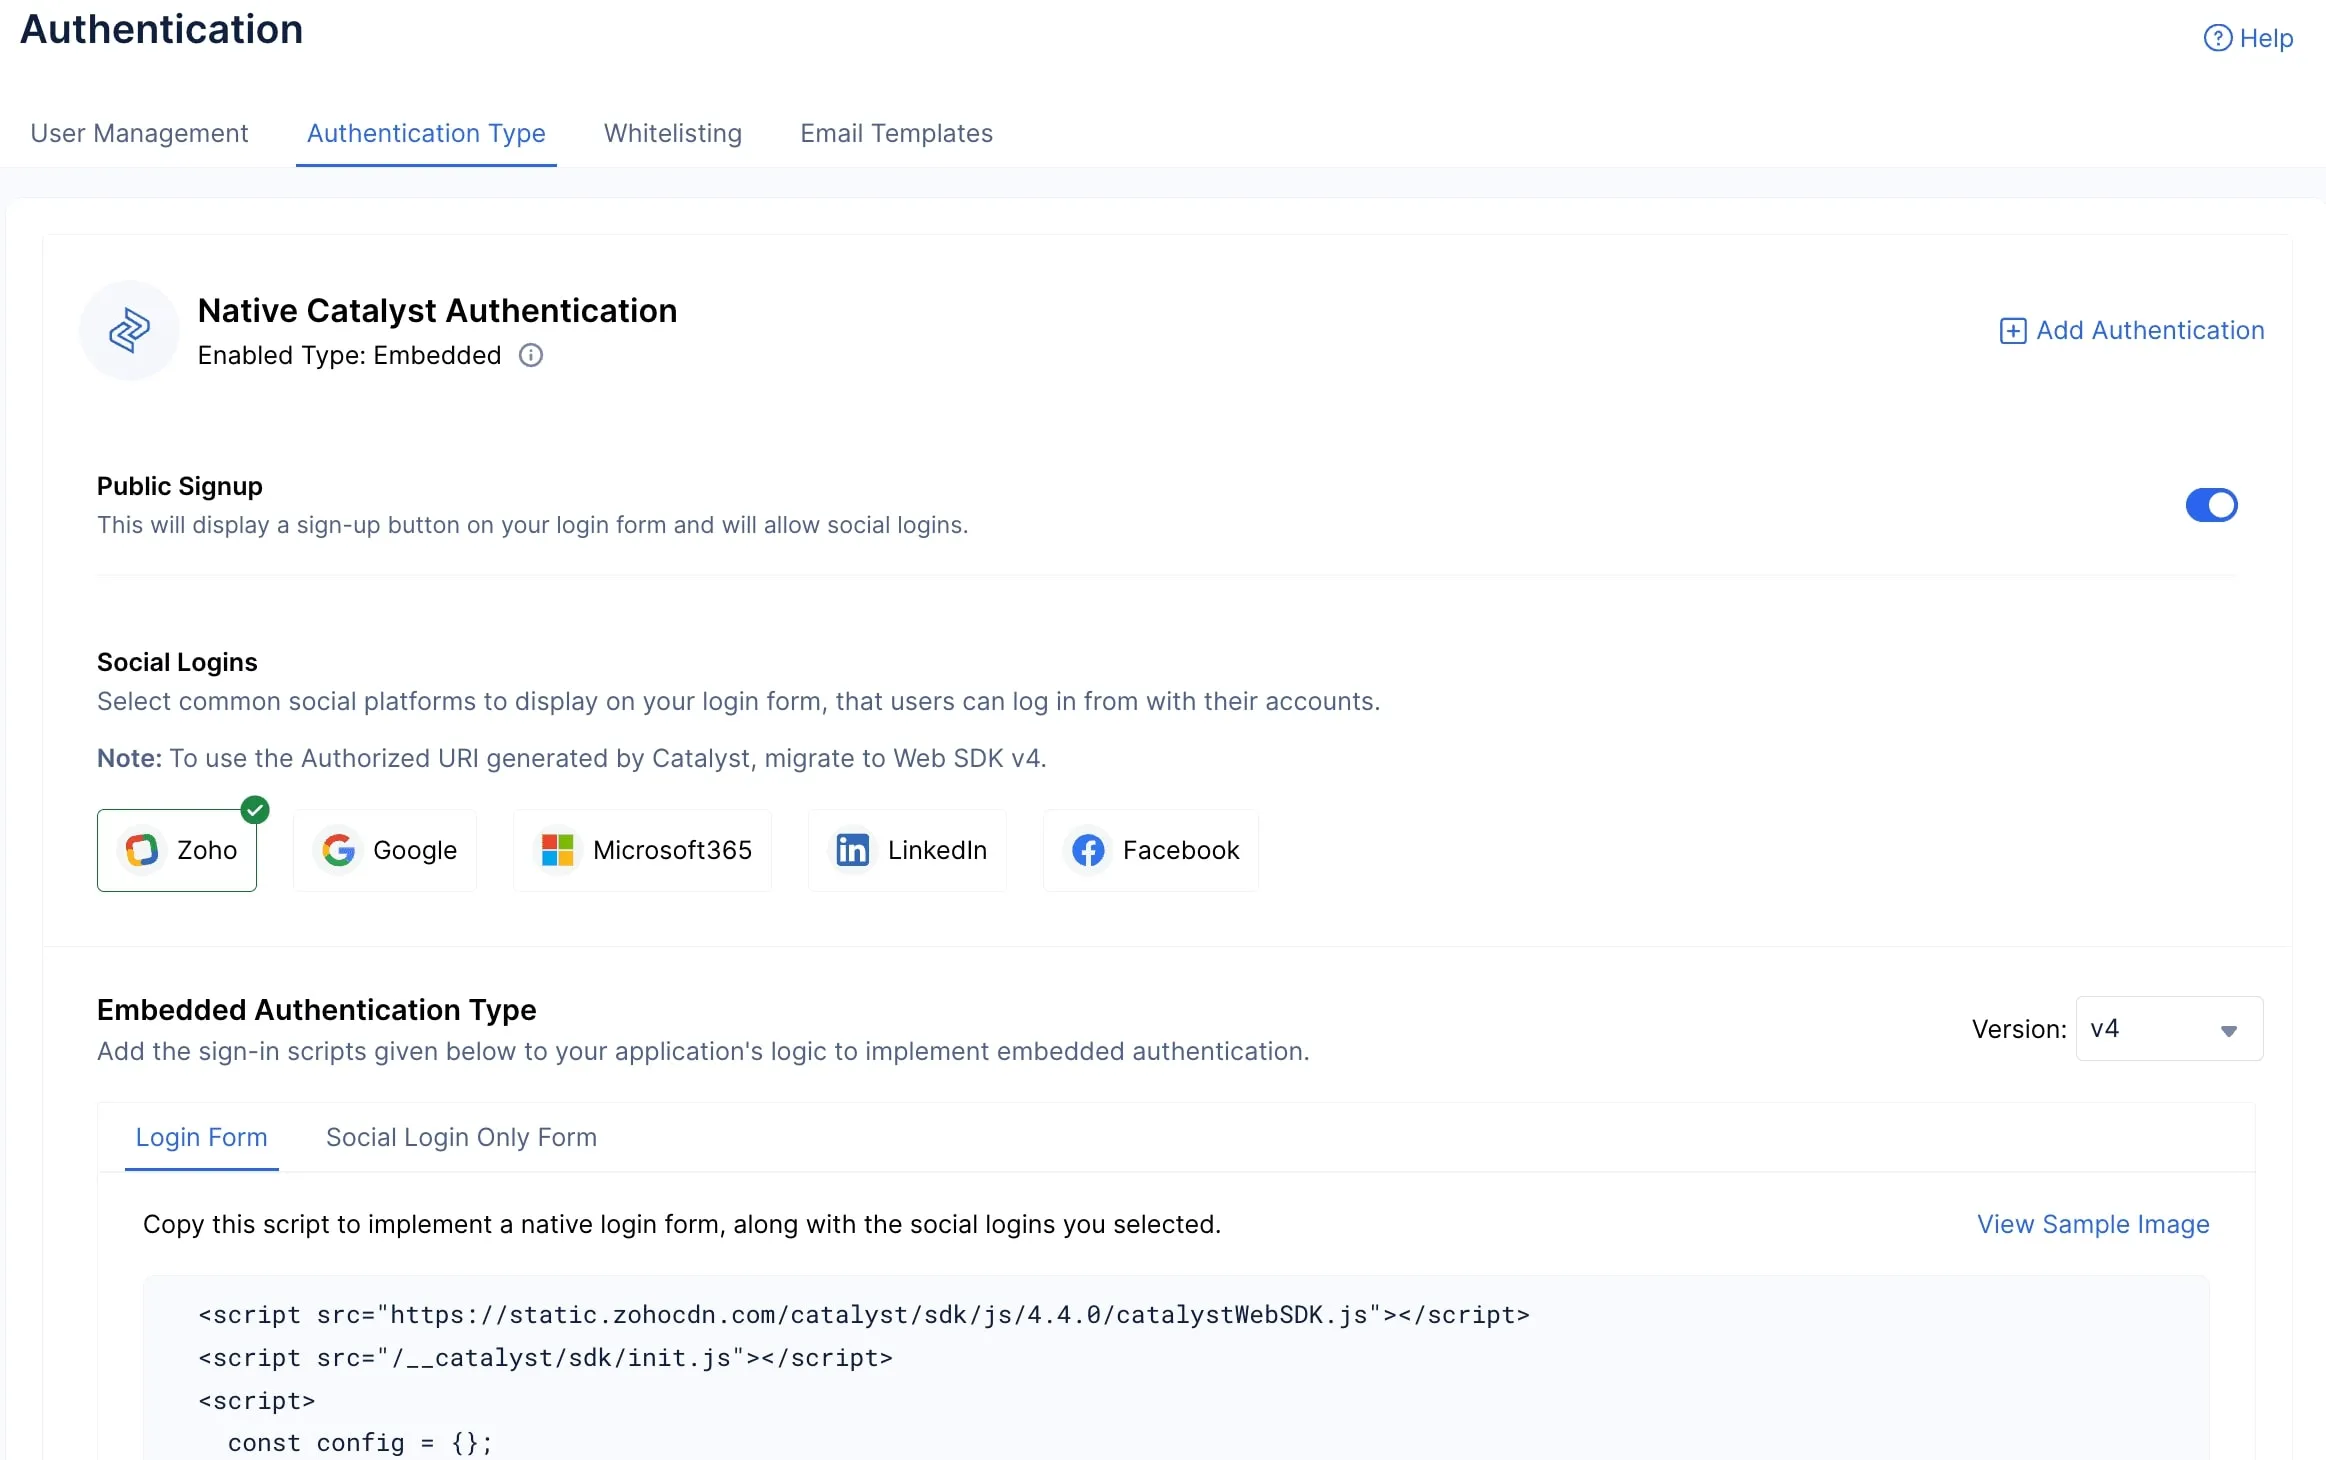This screenshot has width=2326, height=1460.
Task: Click the Facebook logo icon
Action: (1088, 851)
